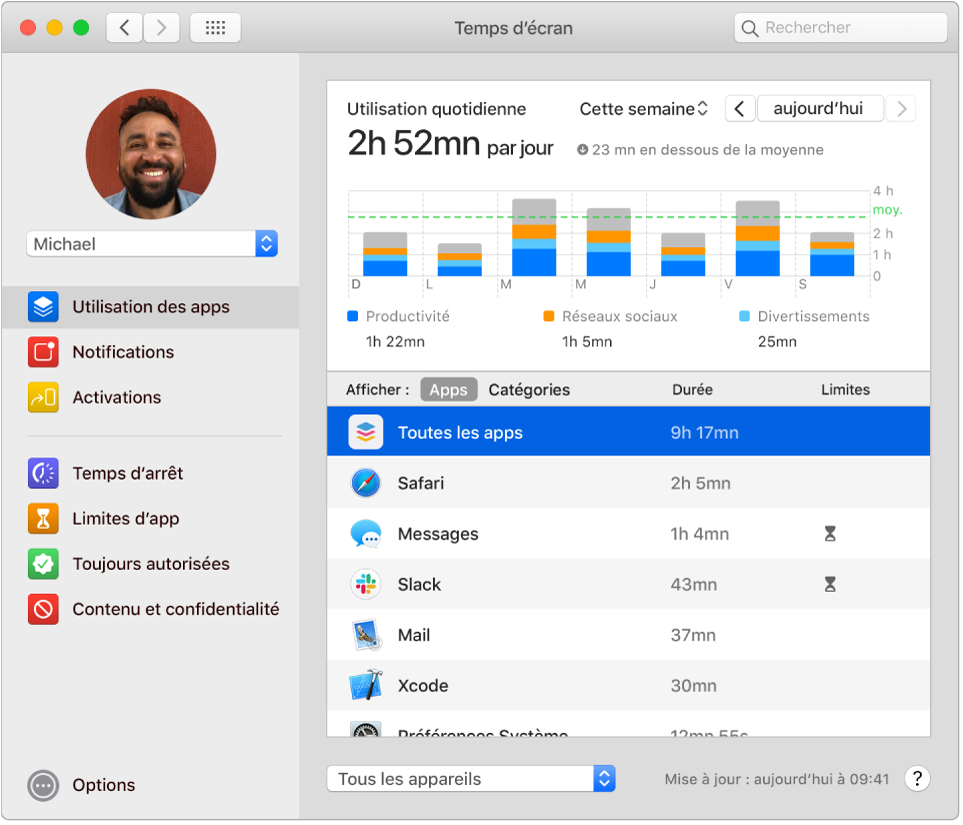This screenshot has height=825, width=963.
Task: Click the hourglass limit icon beside Messages
Action: [x=829, y=533]
